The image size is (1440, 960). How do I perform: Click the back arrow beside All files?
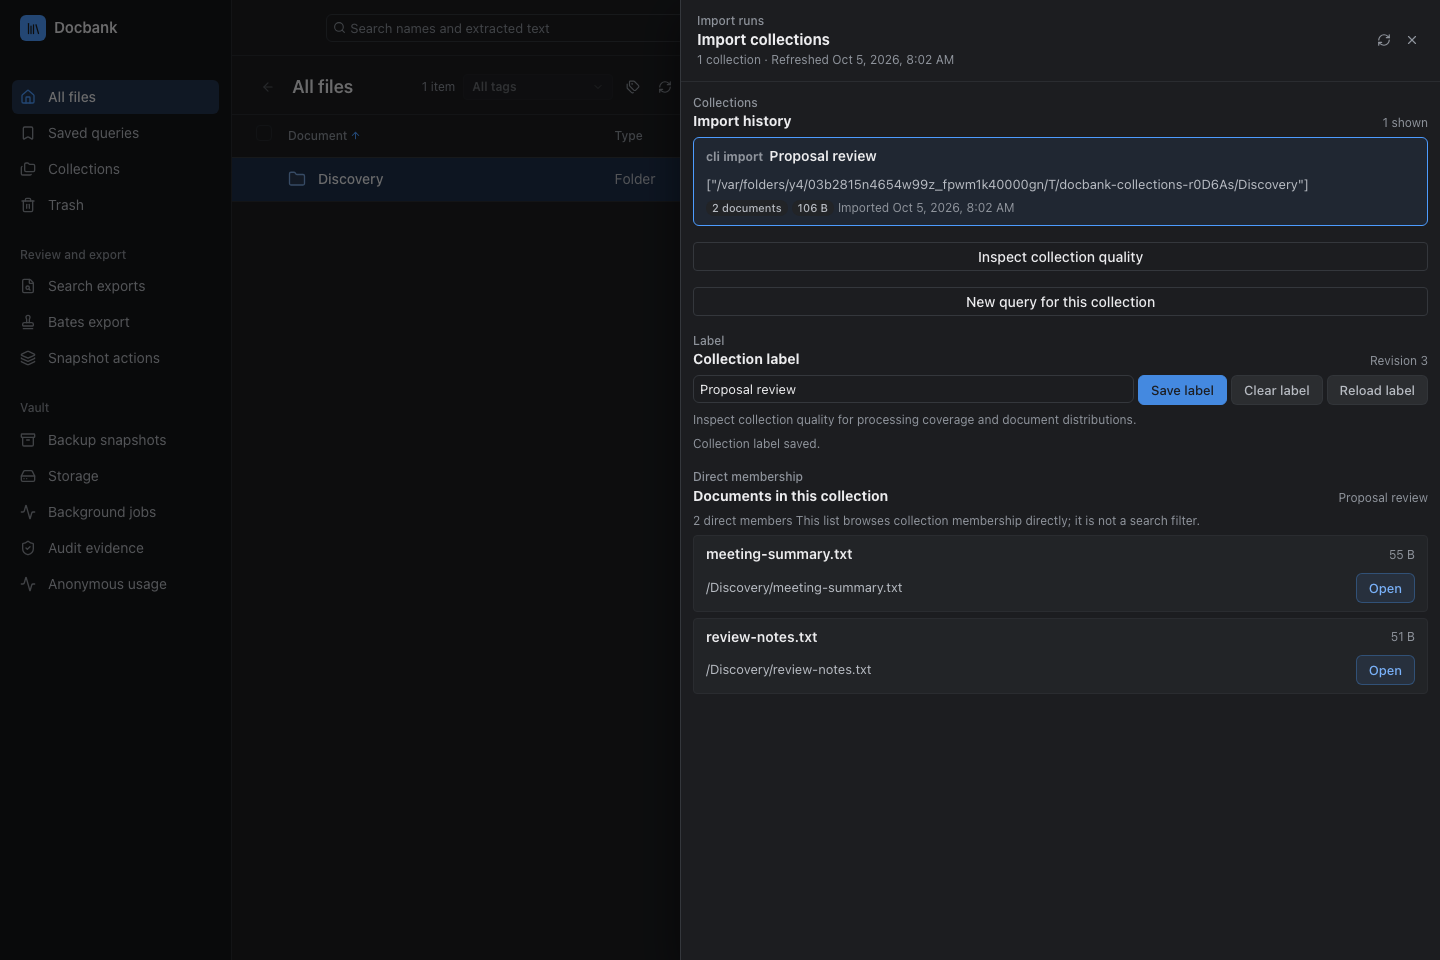(268, 87)
